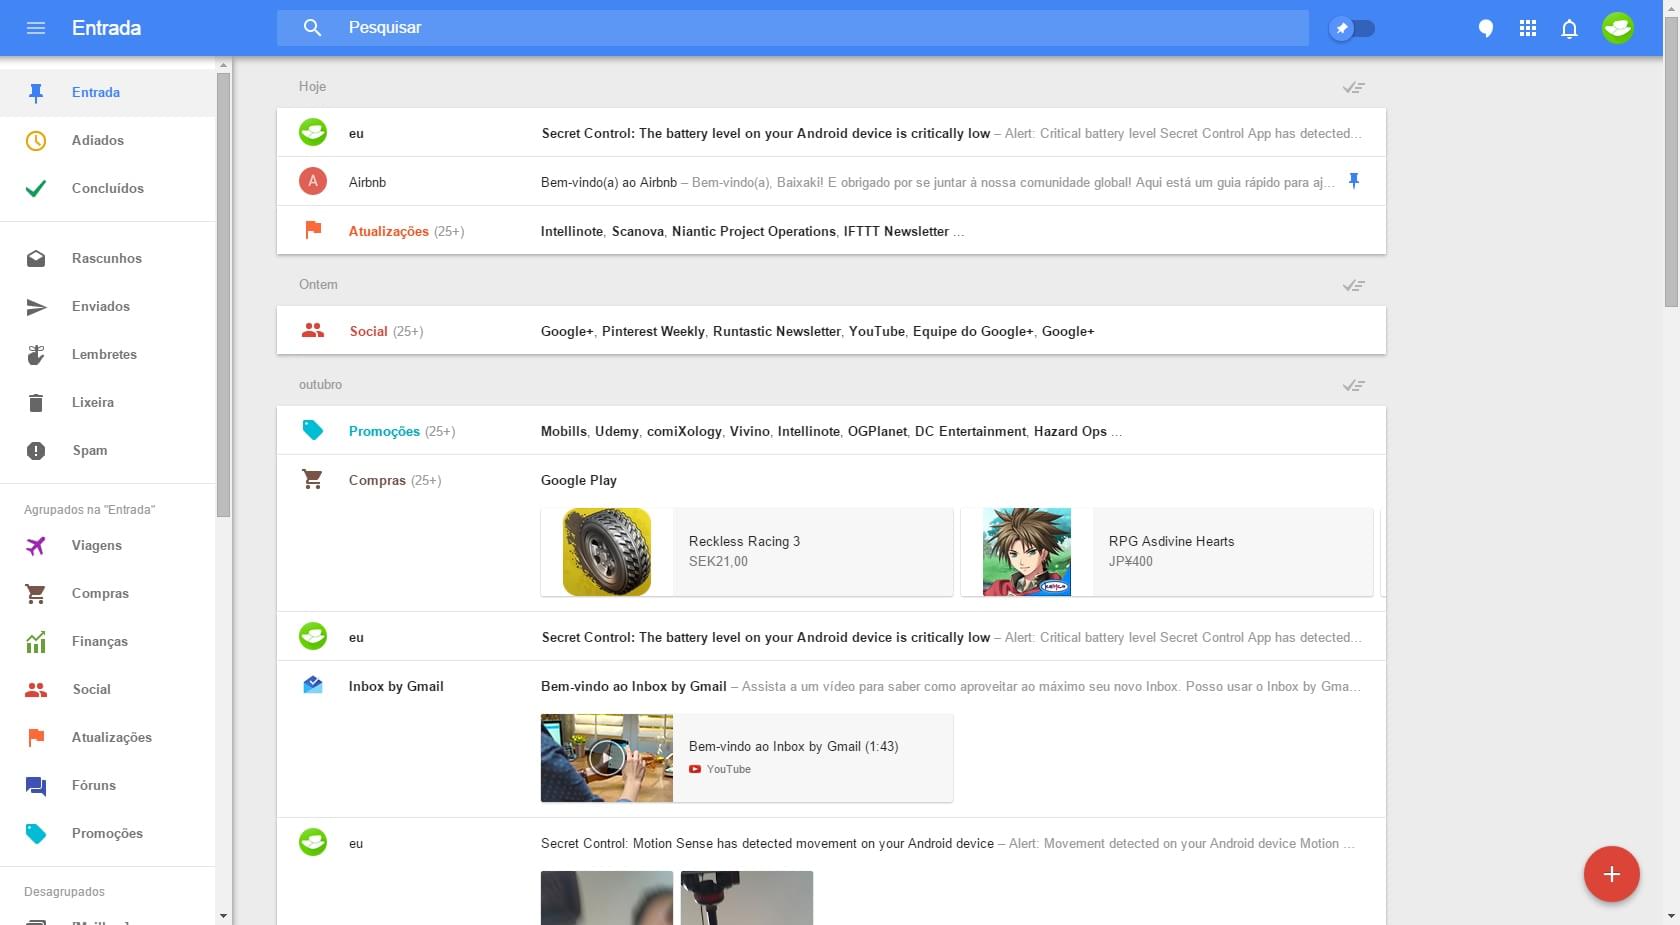
Task: Open the hamburger main menu
Action: pyautogui.click(x=36, y=28)
